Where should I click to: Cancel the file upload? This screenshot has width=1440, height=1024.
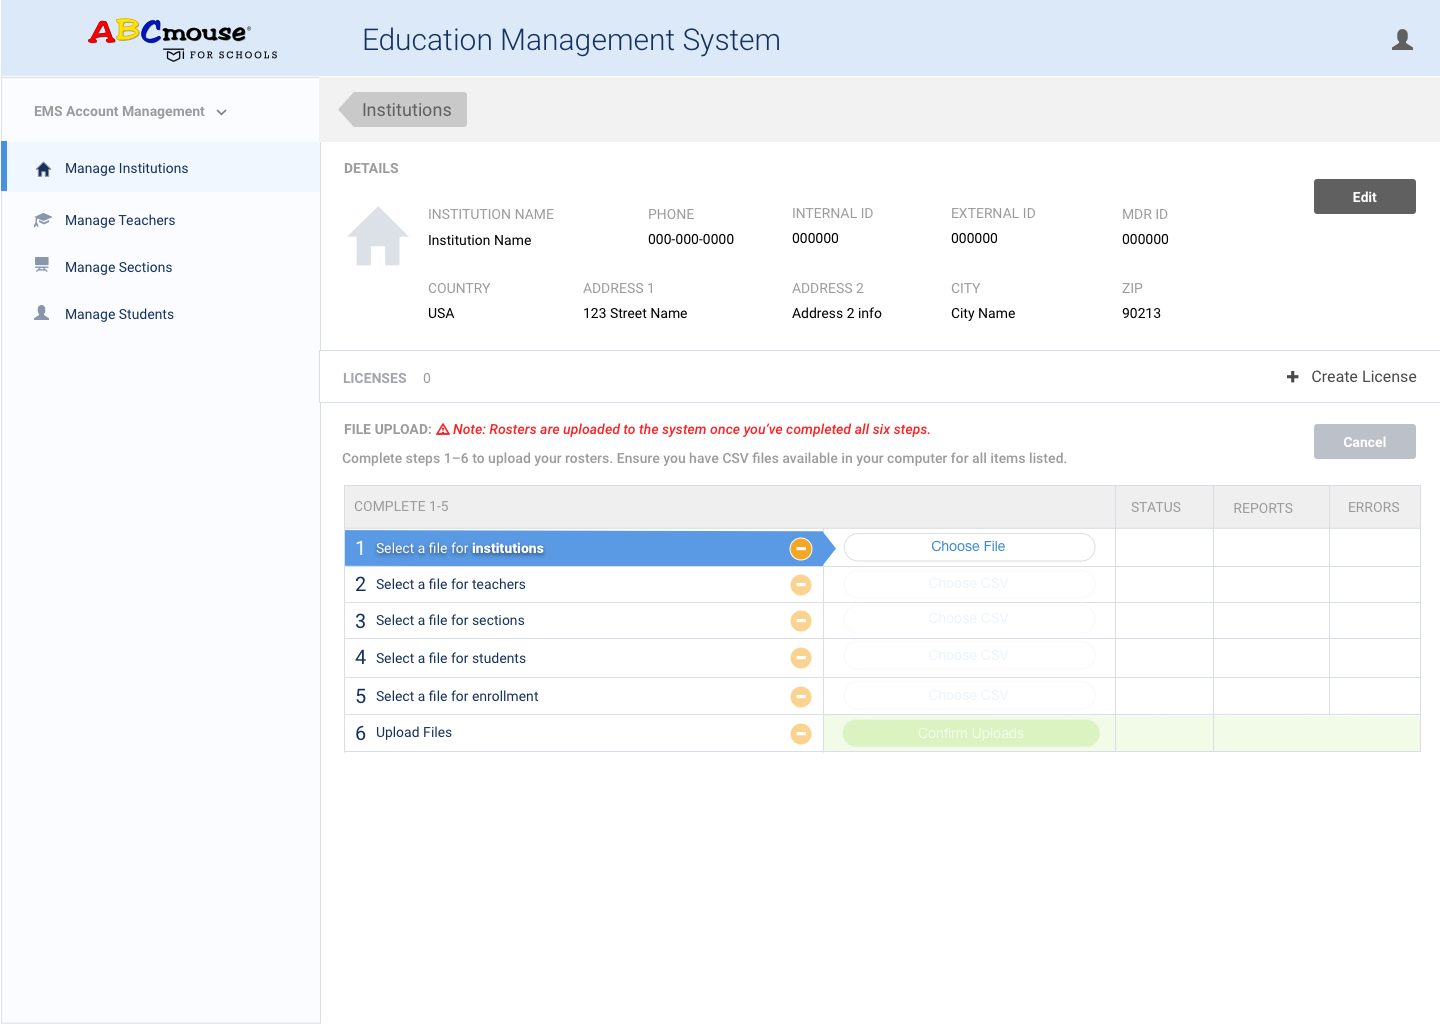pos(1364,442)
